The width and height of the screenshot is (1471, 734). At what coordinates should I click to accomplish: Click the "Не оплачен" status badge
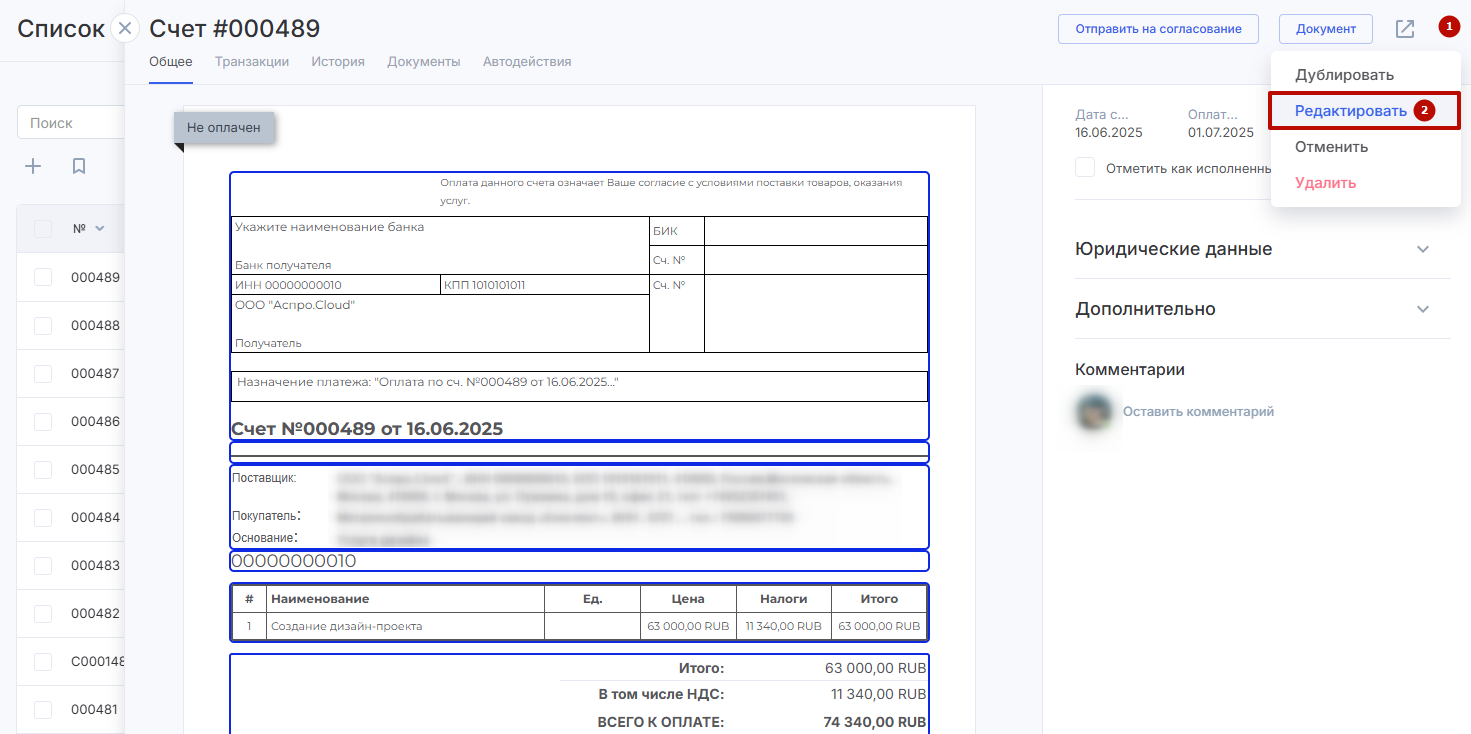click(224, 127)
